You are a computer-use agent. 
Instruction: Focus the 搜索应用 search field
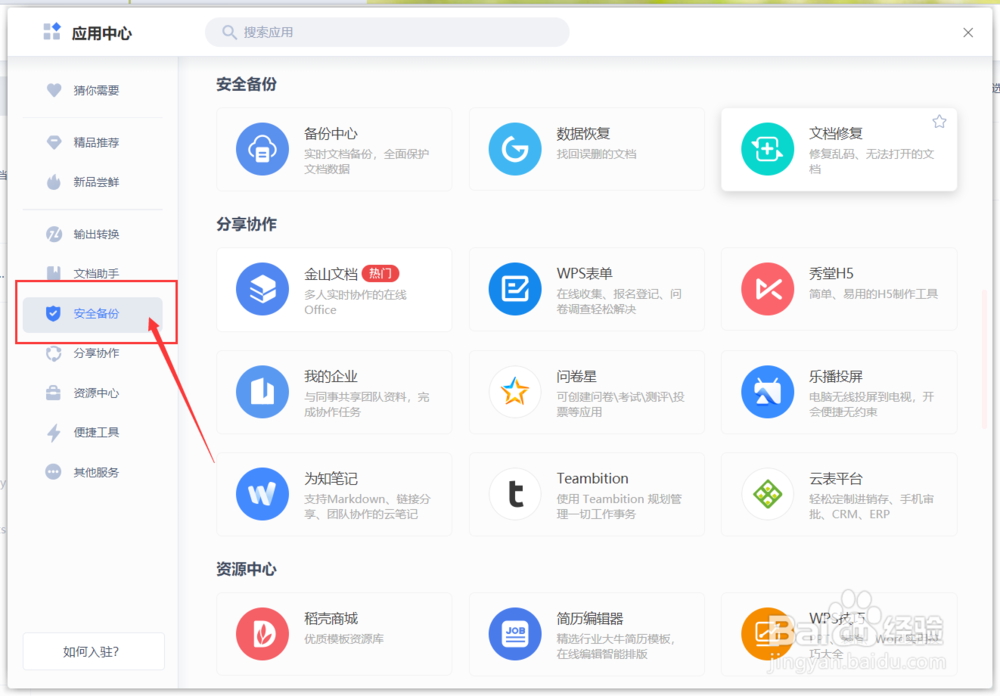click(x=387, y=32)
